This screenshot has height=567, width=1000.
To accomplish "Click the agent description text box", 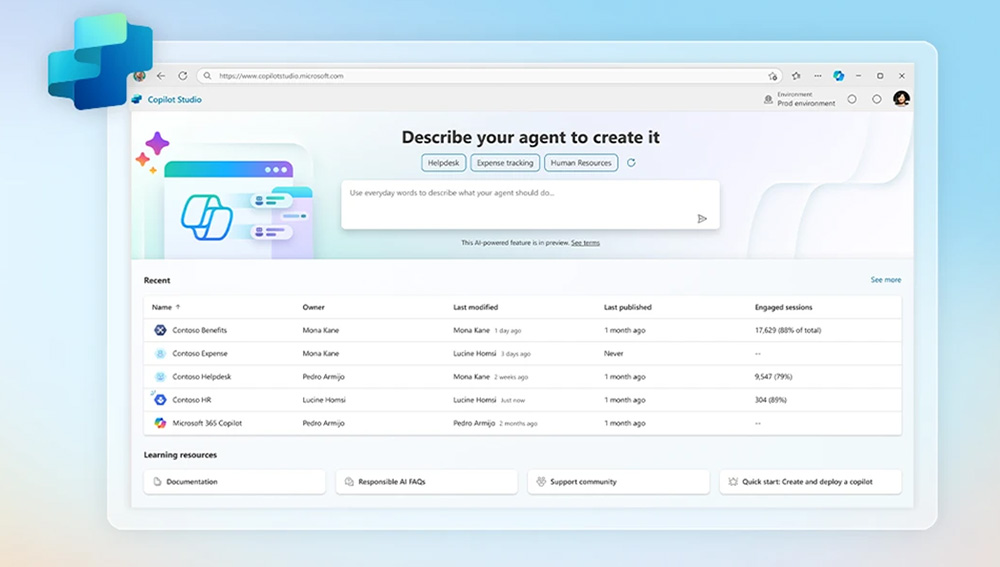I will coord(530,205).
